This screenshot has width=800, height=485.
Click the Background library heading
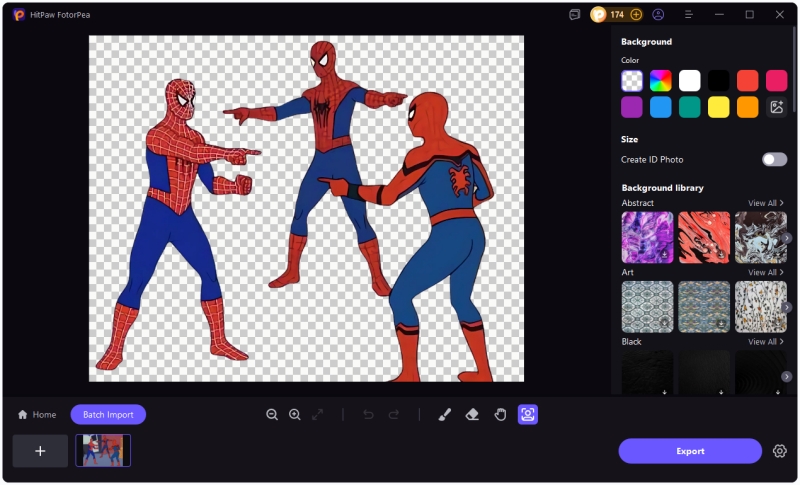click(662, 188)
